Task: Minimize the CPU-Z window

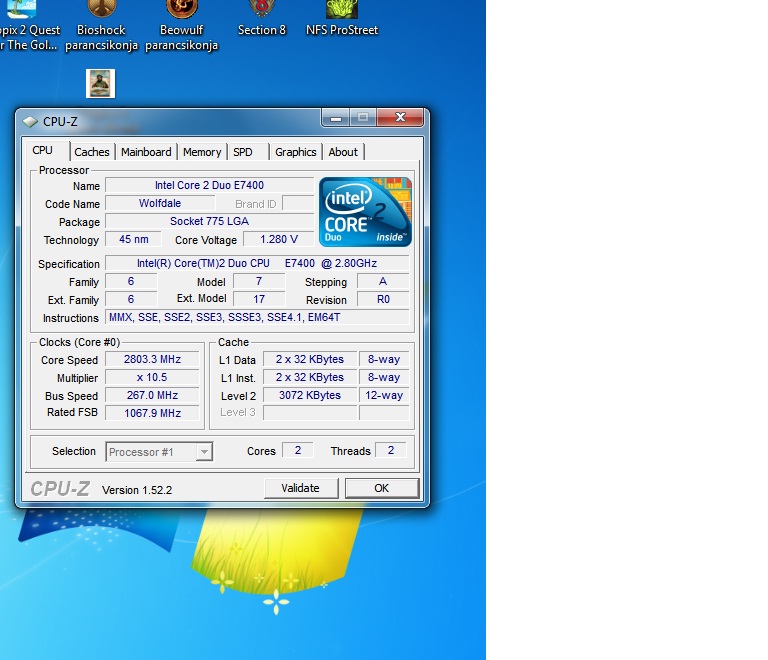Action: click(336, 118)
